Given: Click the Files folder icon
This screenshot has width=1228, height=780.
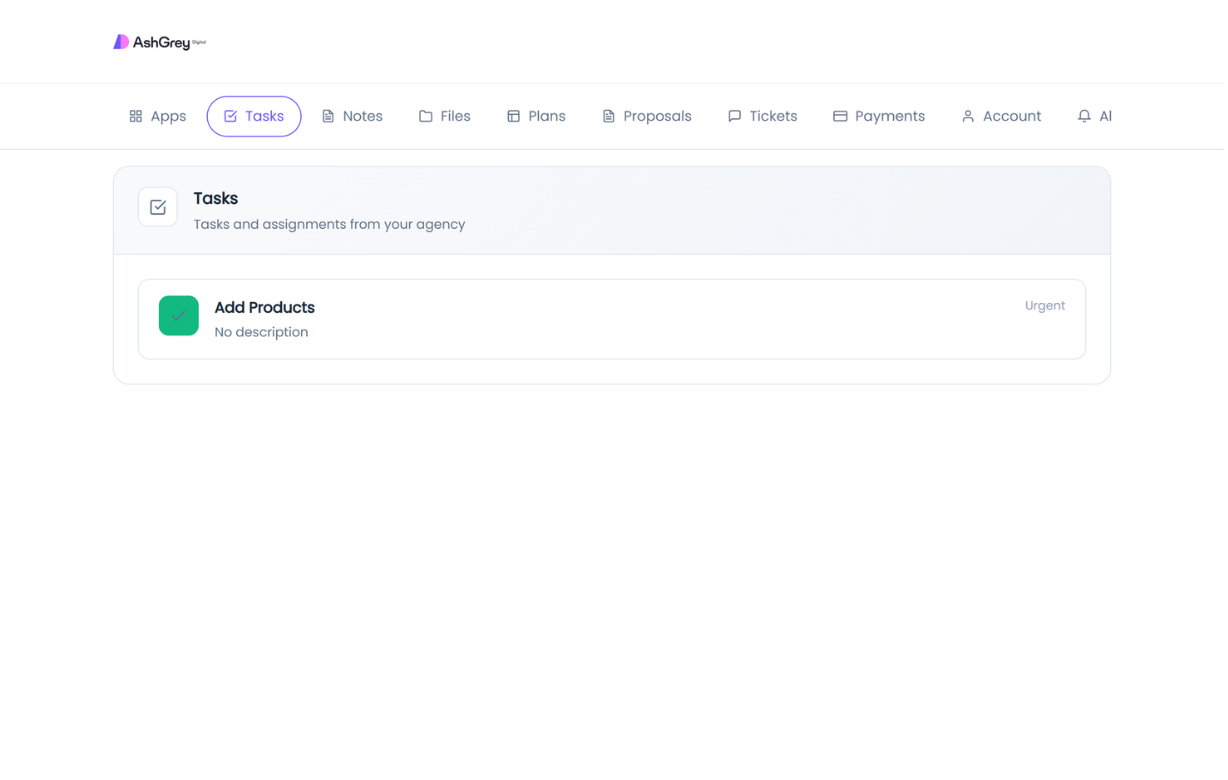Looking at the screenshot, I should 425,116.
